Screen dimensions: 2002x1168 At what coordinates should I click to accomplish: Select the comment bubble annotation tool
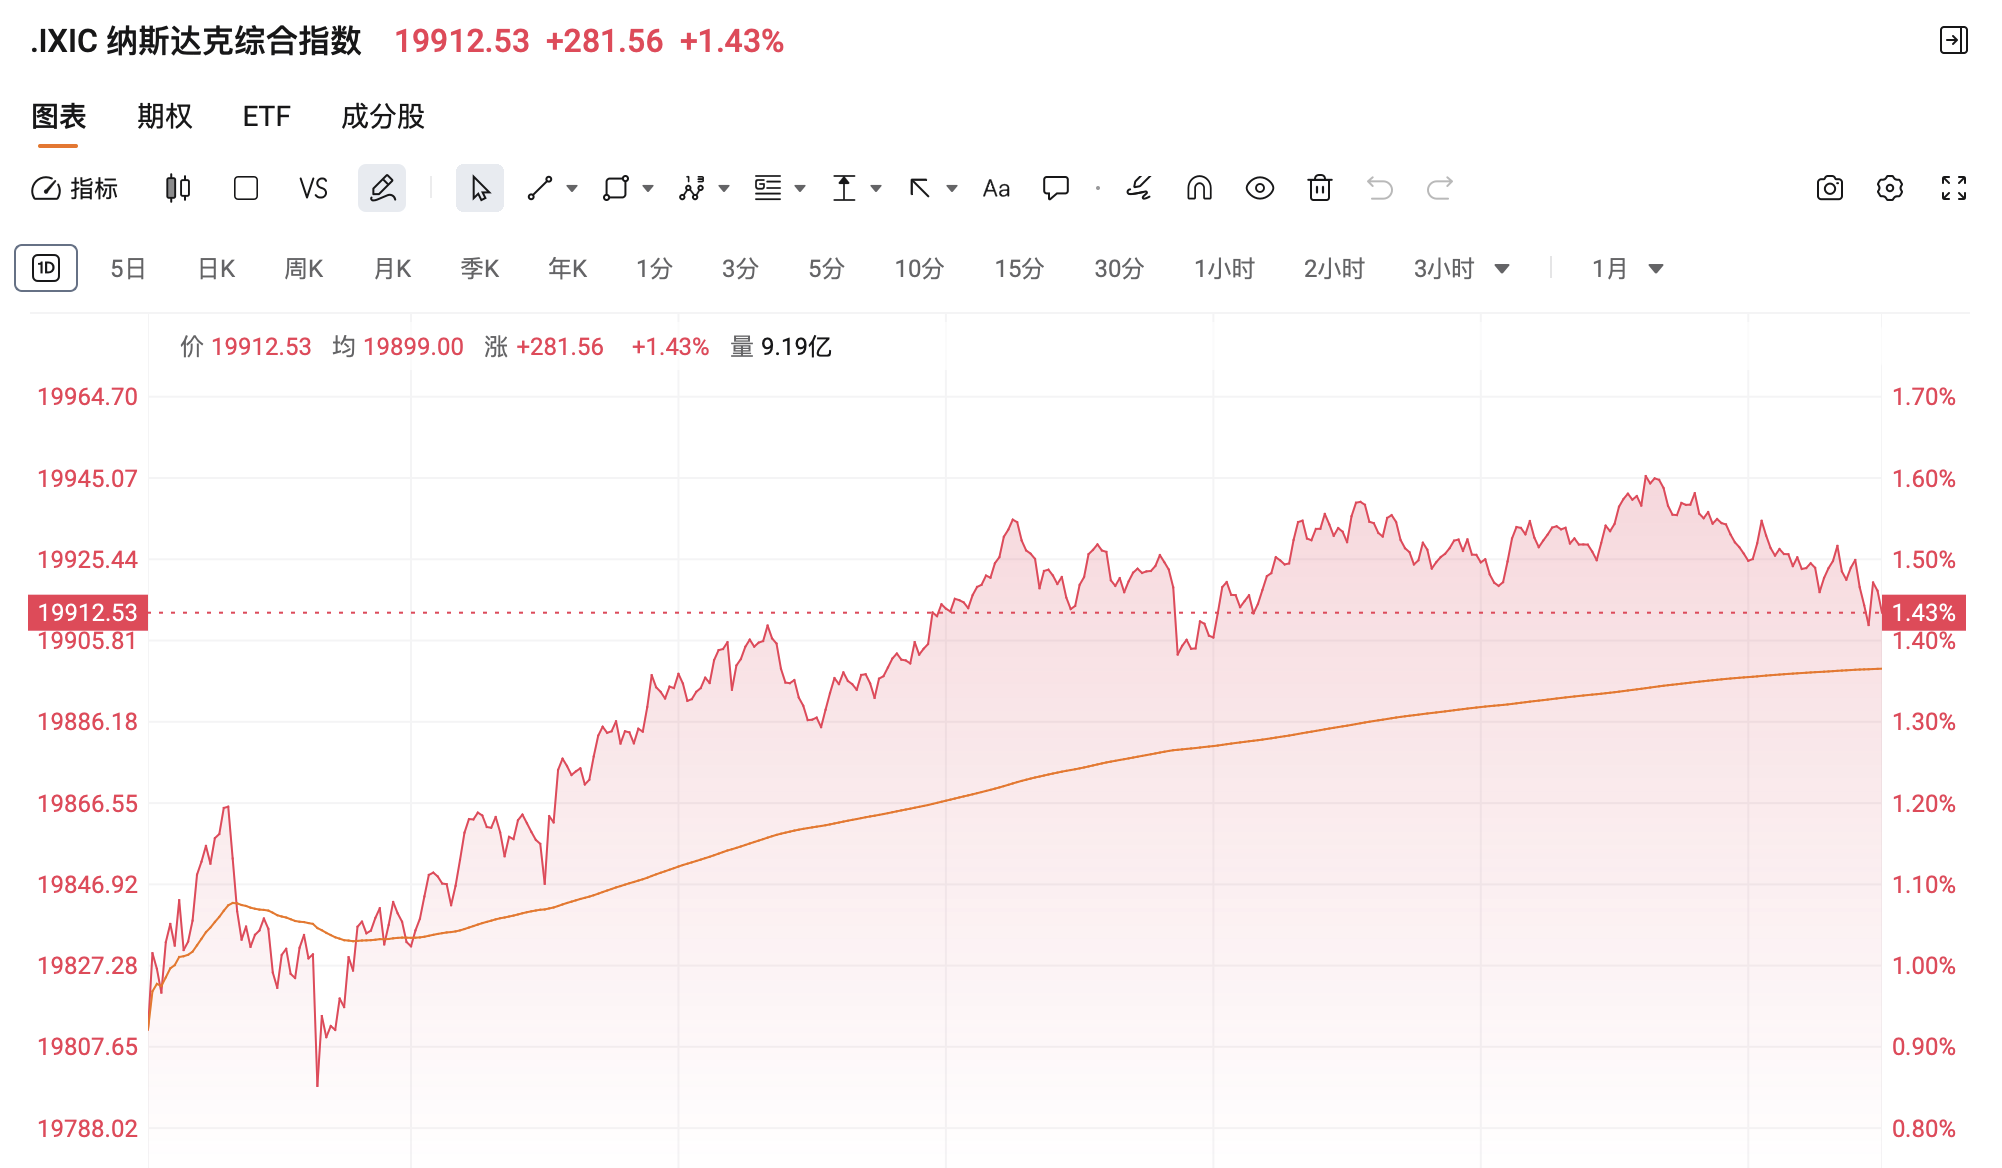coord(1056,188)
